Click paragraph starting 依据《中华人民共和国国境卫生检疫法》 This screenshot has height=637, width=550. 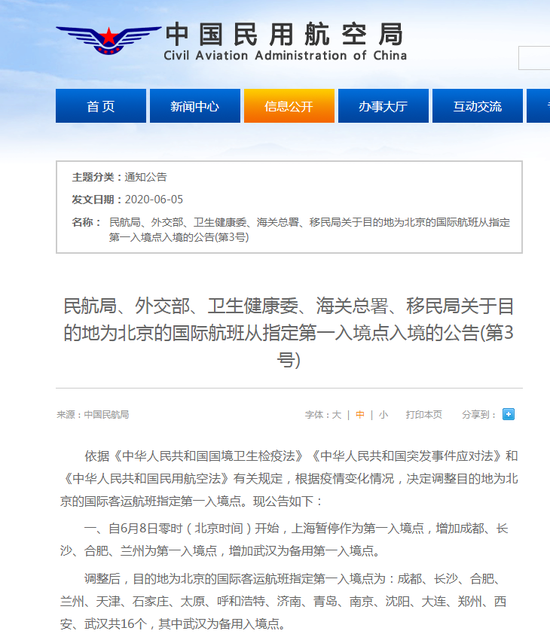pos(289,479)
